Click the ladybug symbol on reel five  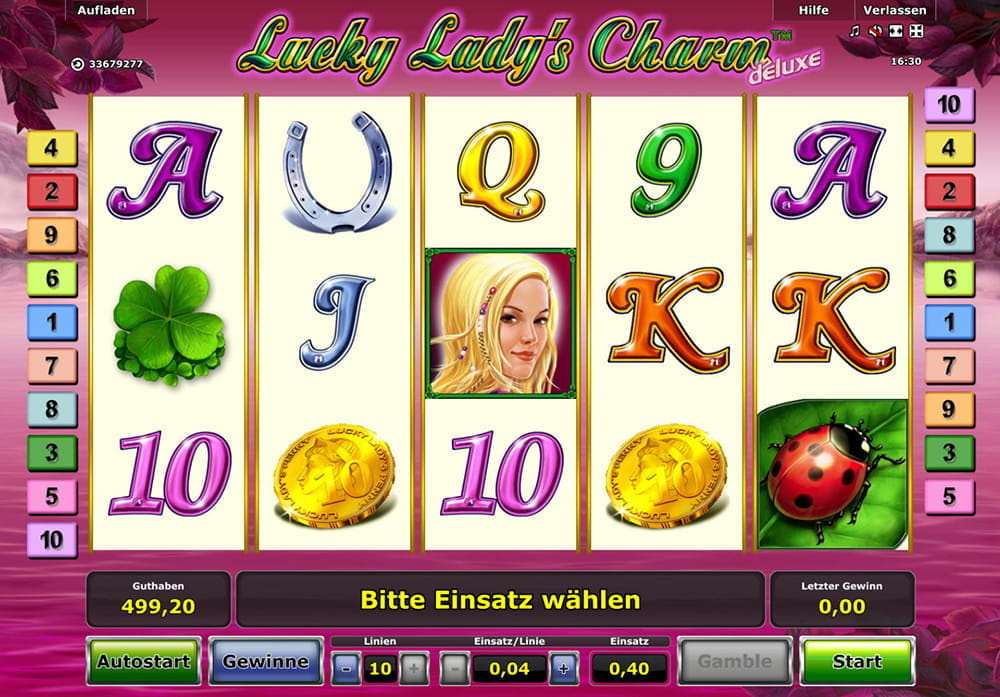coord(832,474)
